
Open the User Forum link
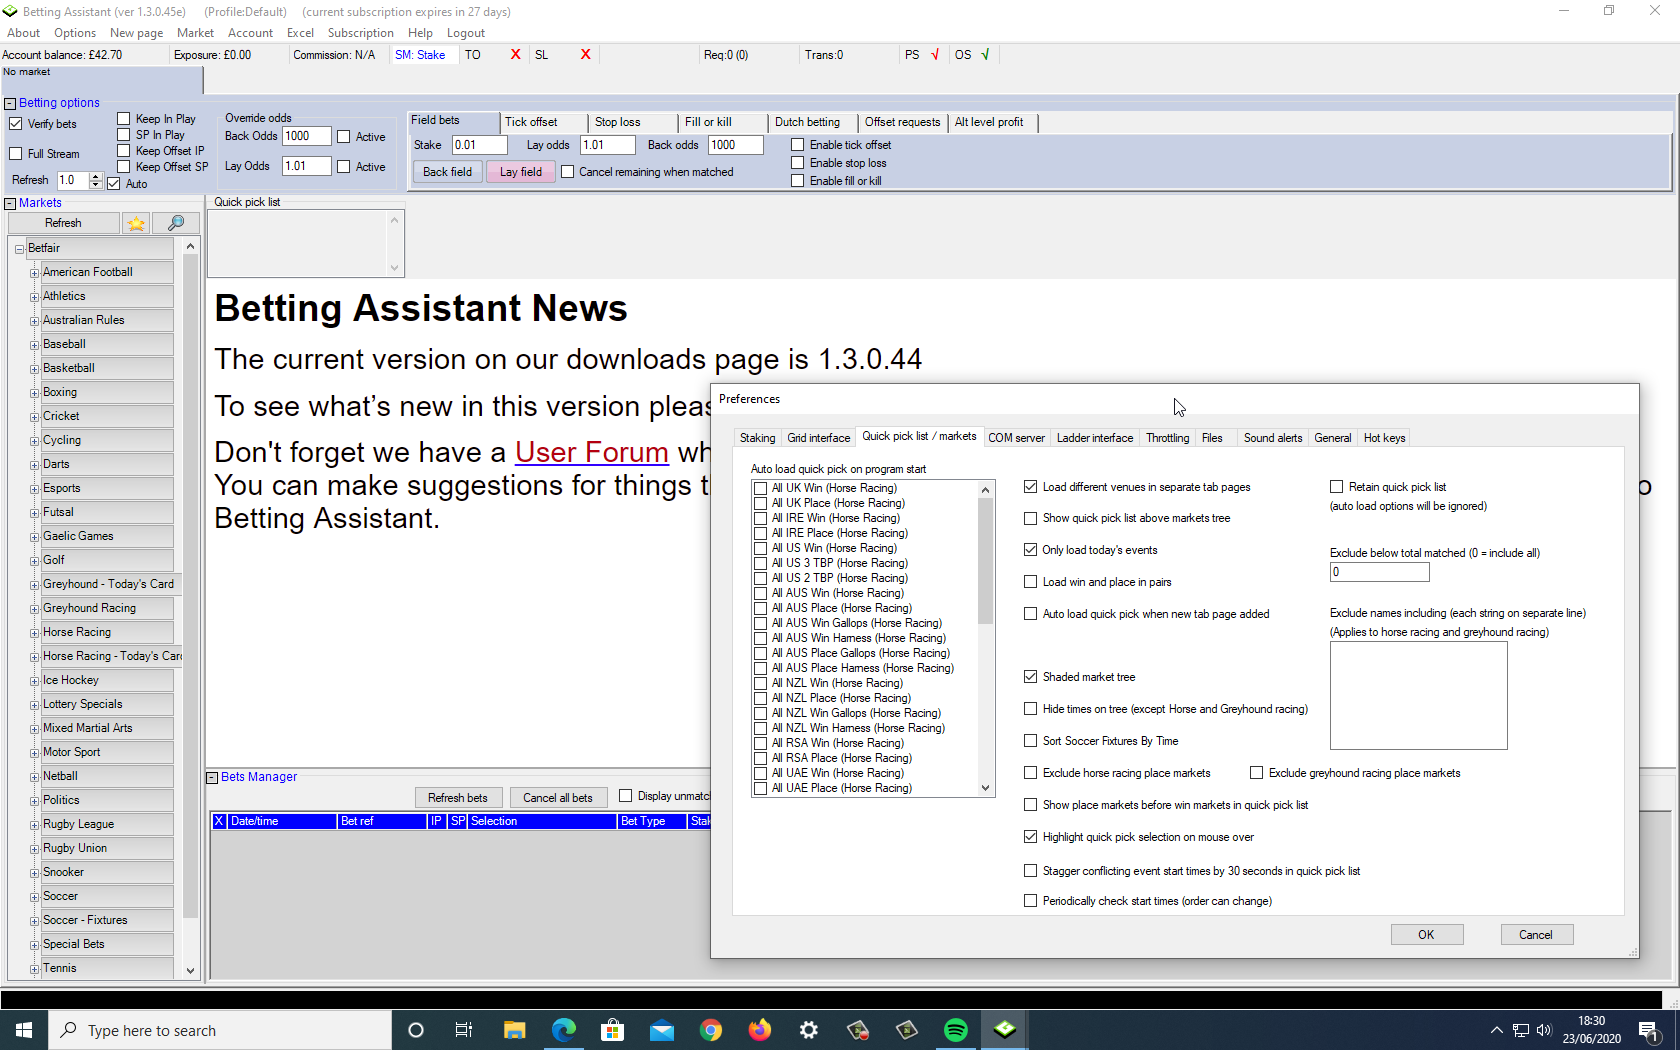coord(591,453)
